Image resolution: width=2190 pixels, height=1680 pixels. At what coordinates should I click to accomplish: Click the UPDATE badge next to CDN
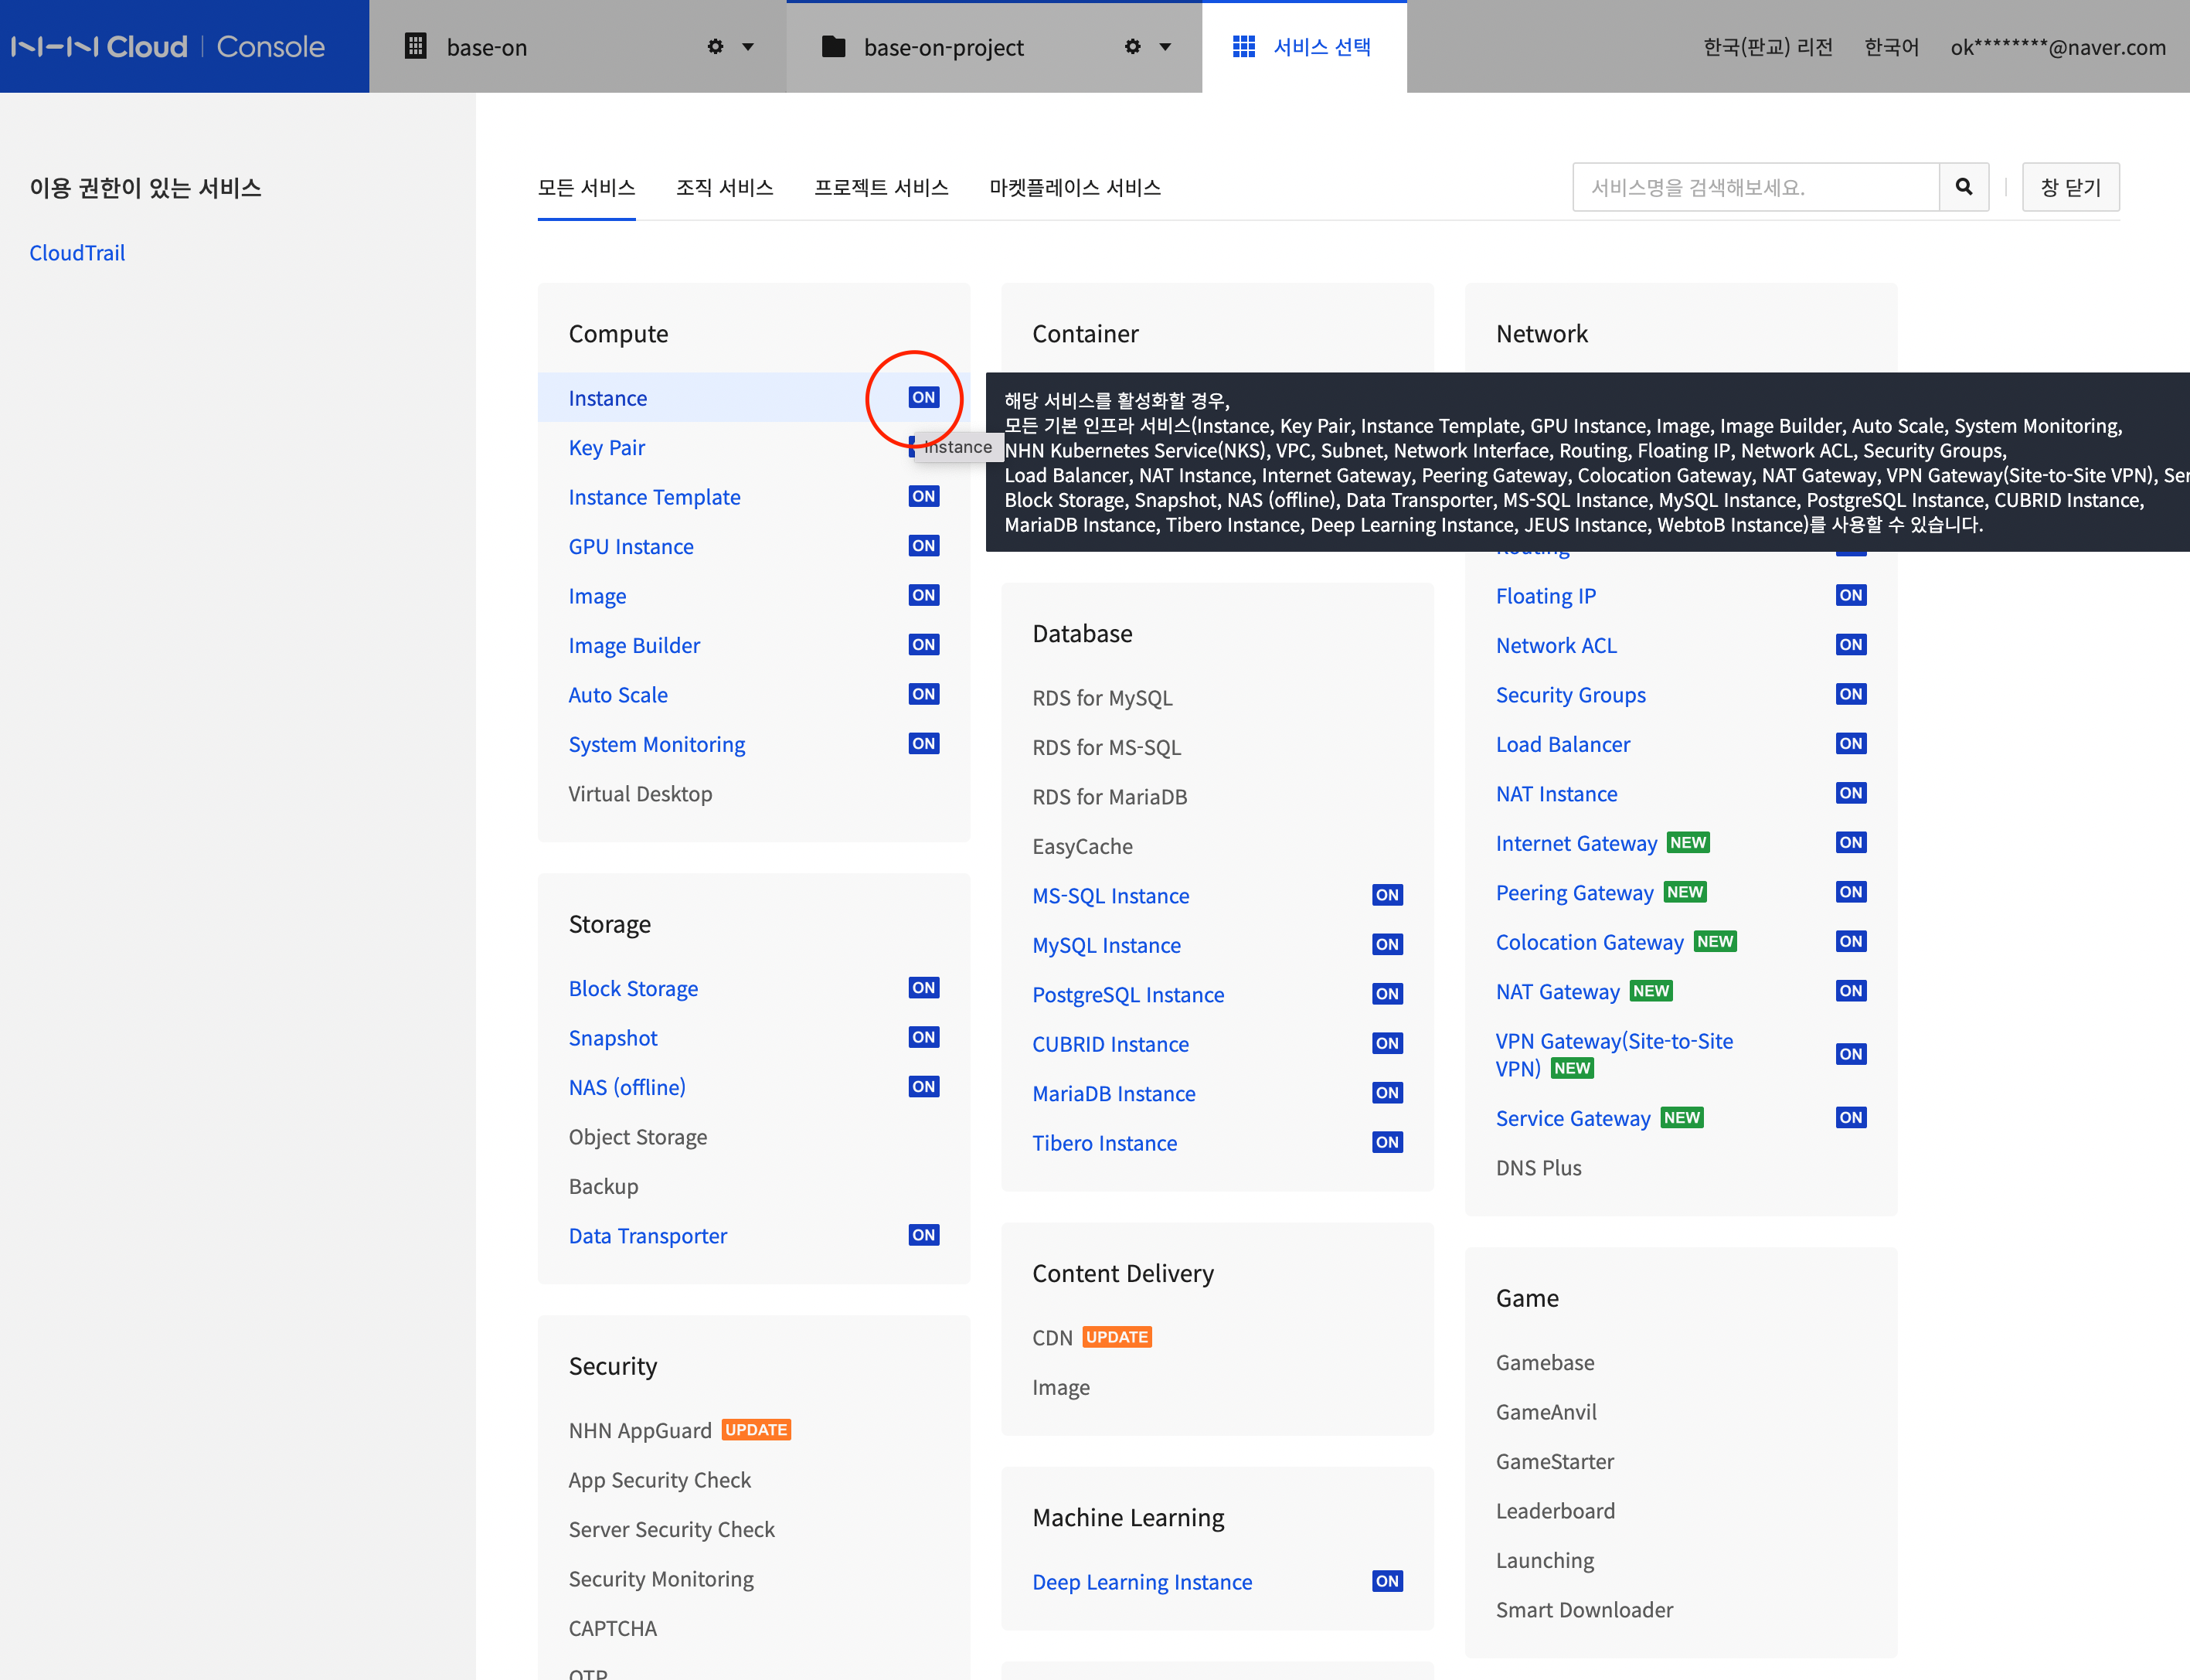(1117, 1337)
